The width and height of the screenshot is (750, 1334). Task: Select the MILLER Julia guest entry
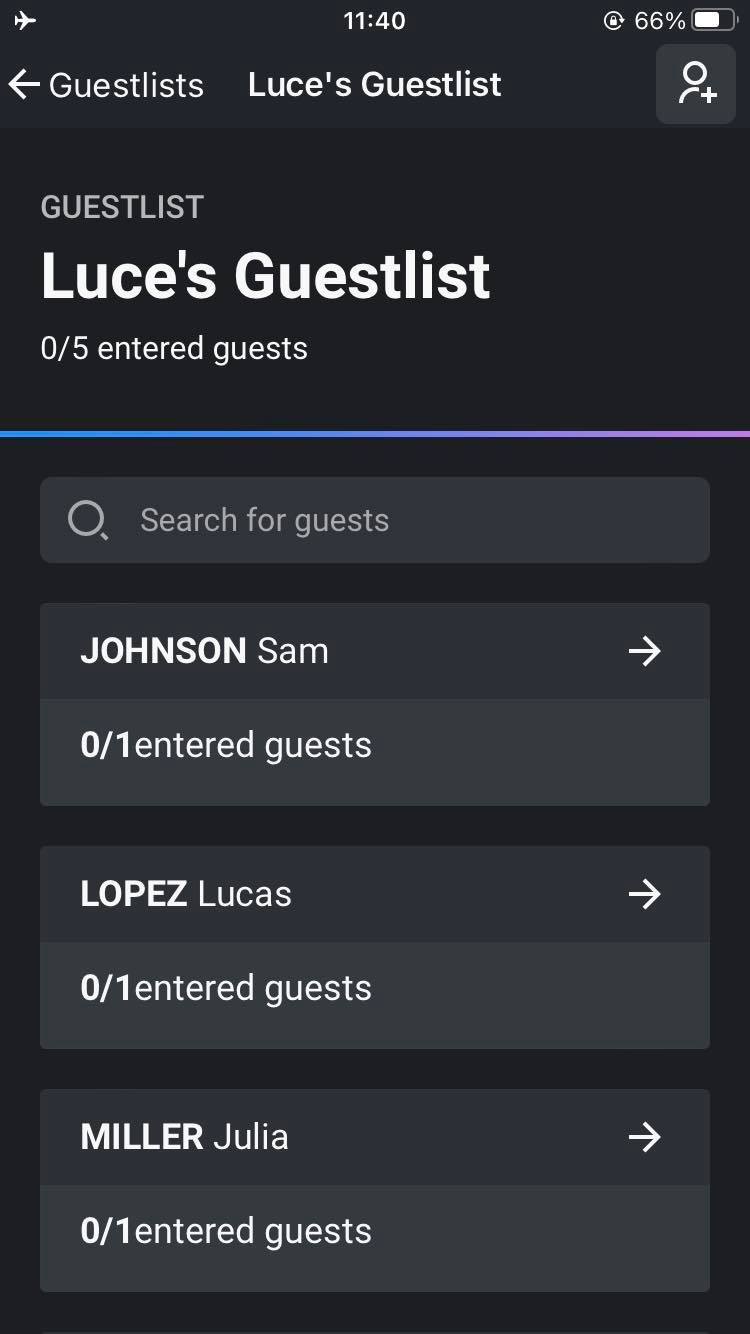(x=375, y=1137)
